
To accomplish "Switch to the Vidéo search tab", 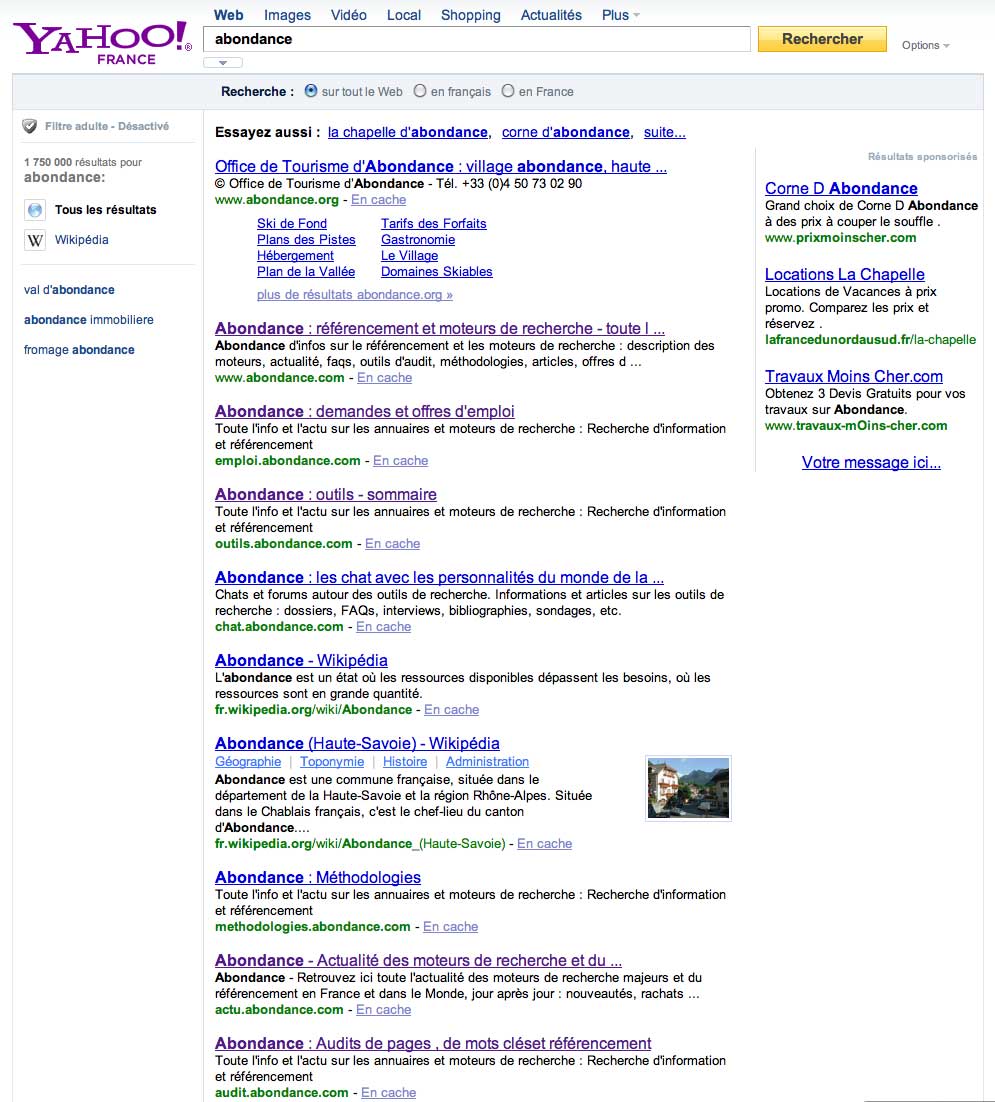I will (x=349, y=15).
